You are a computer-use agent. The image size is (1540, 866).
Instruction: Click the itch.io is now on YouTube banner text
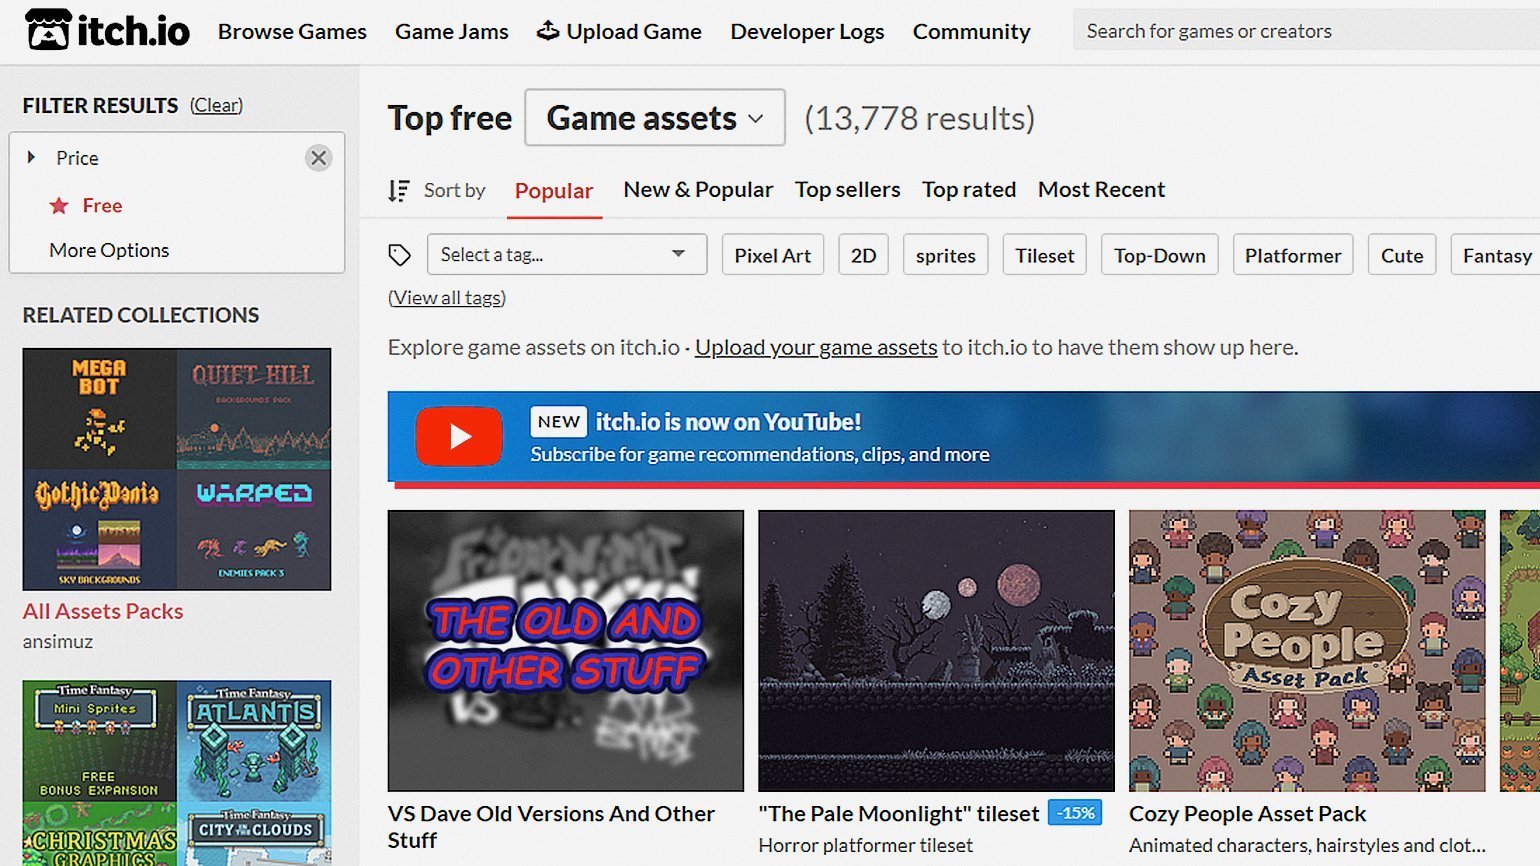[x=728, y=422]
